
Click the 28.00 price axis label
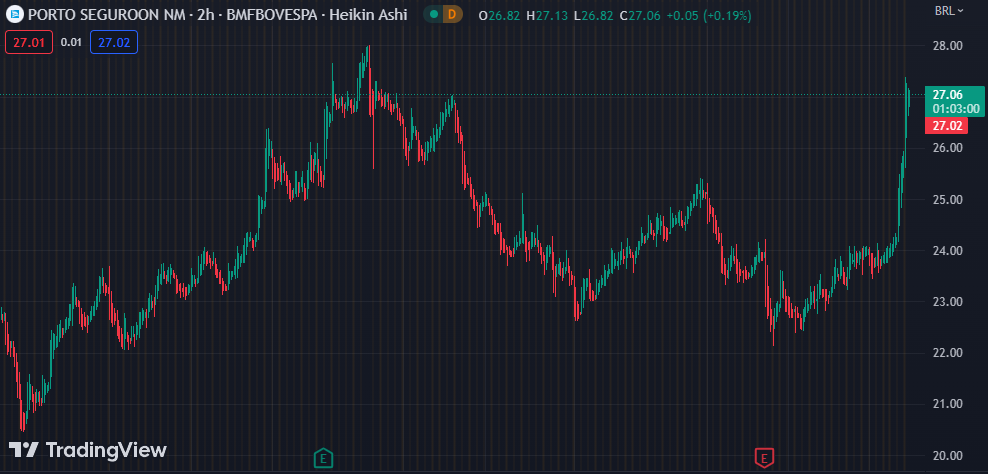(947, 46)
